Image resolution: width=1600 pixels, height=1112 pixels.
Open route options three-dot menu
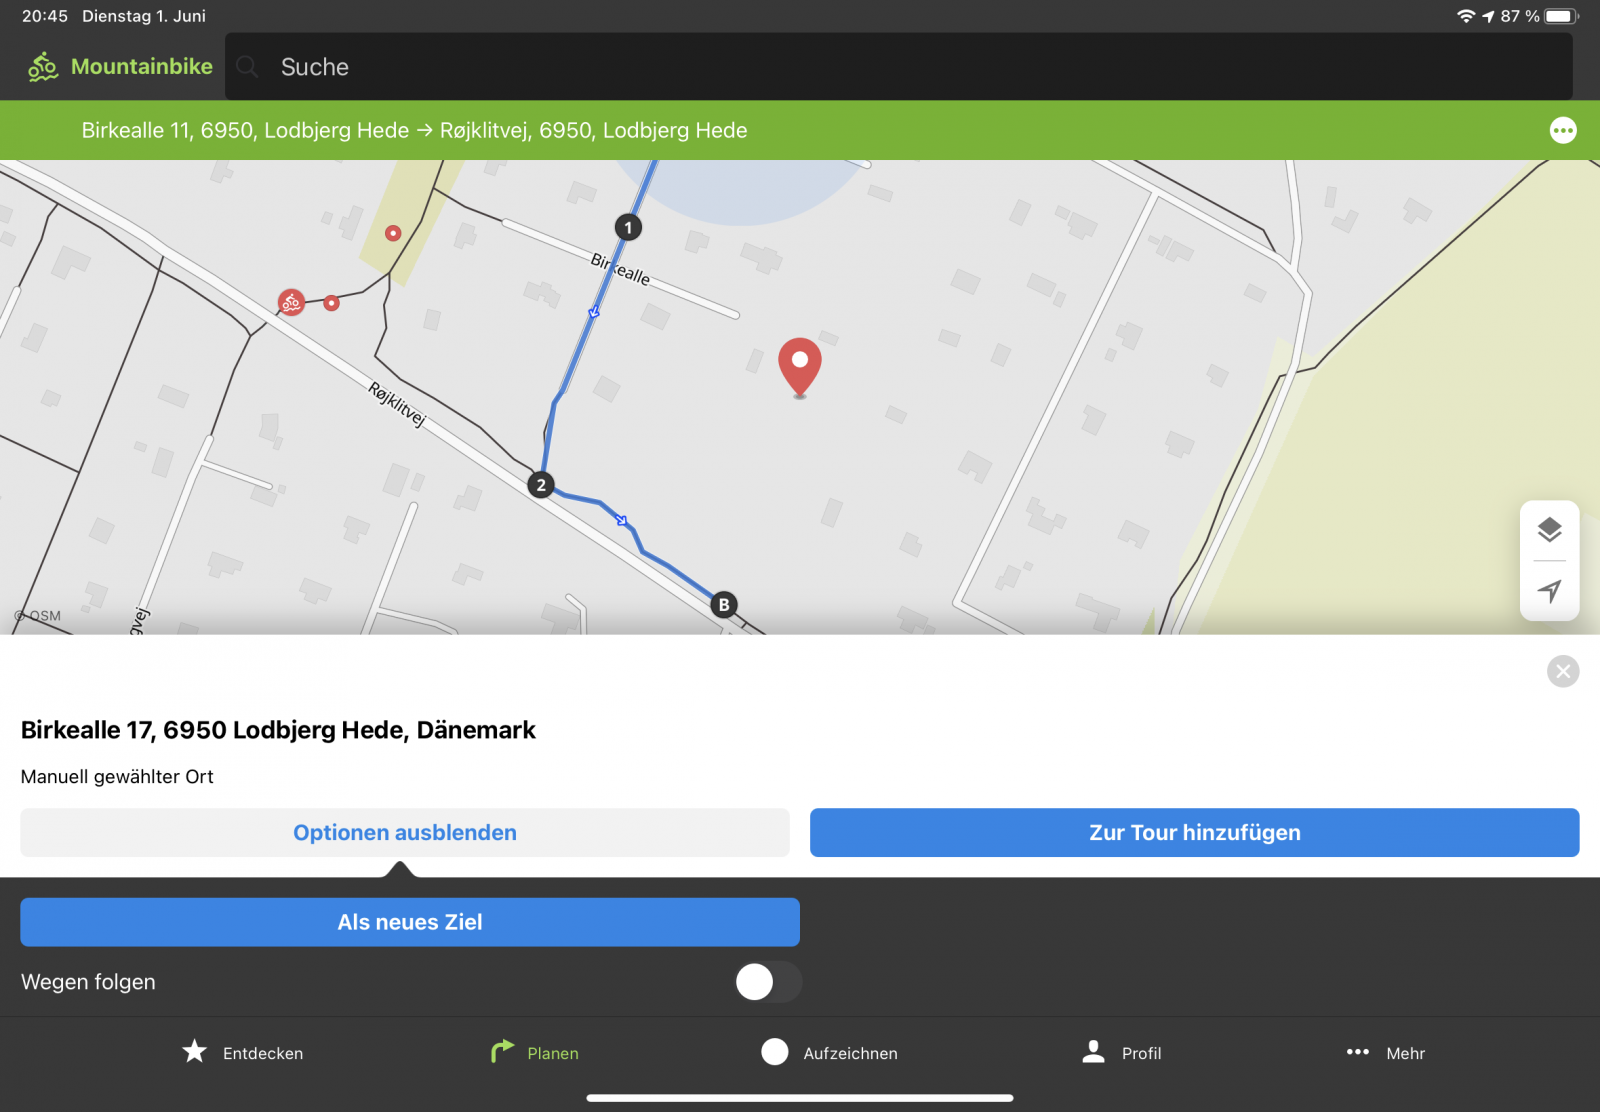[x=1562, y=131]
